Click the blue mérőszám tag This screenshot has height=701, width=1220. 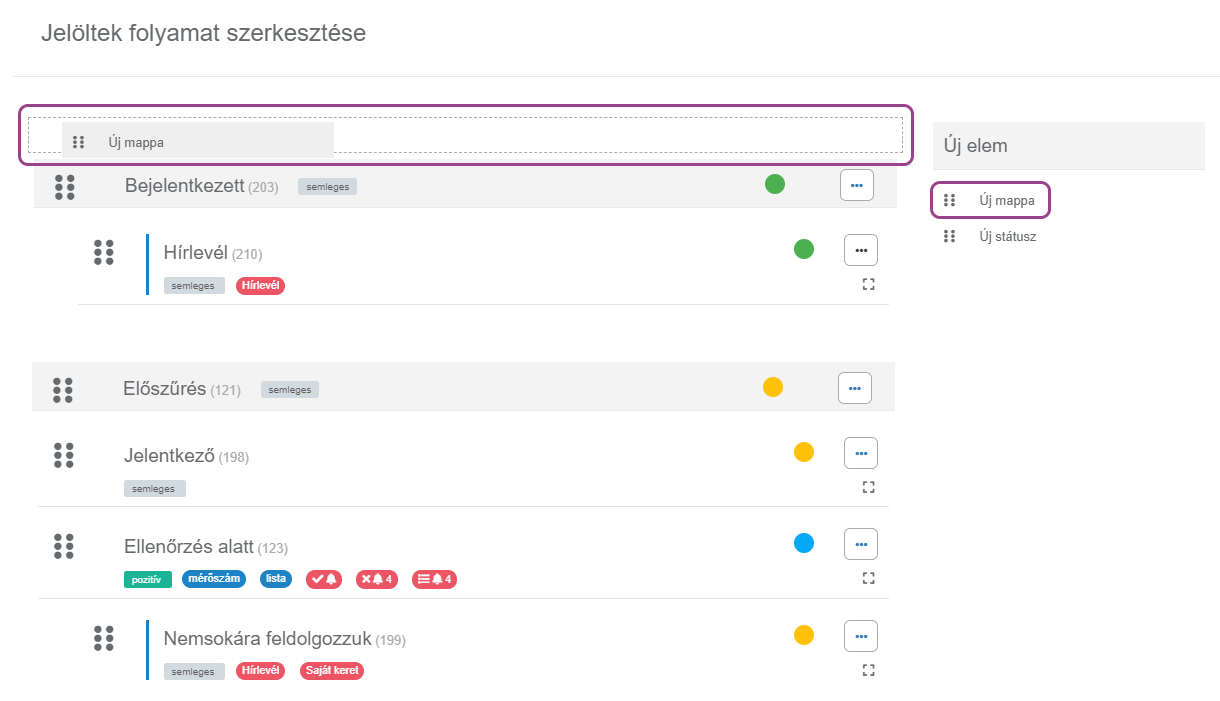click(214, 579)
